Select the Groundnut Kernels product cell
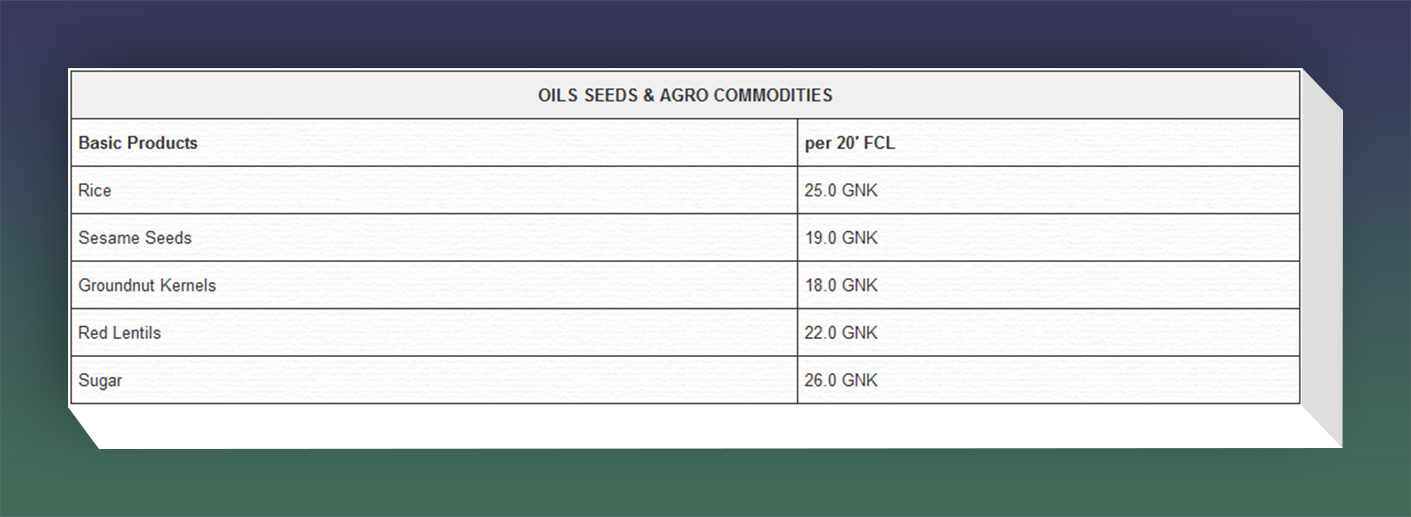This screenshot has width=1411, height=517. point(147,285)
